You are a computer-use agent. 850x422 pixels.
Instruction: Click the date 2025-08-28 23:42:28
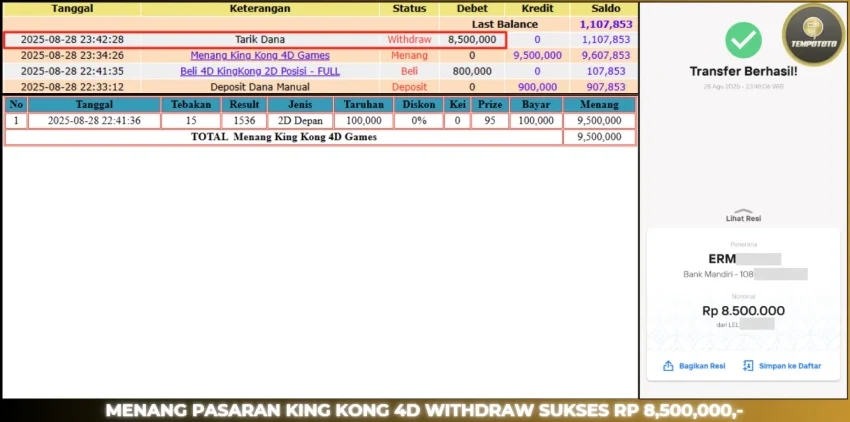point(72,40)
